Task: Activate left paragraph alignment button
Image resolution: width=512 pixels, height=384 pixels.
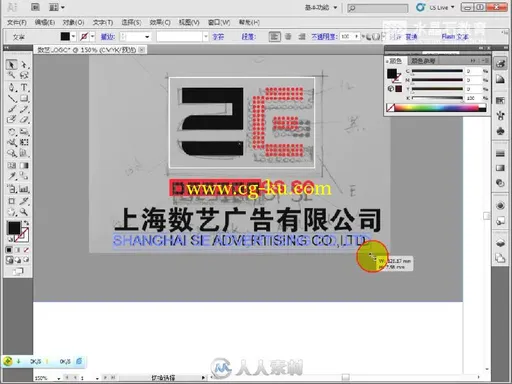Action: click(275, 36)
